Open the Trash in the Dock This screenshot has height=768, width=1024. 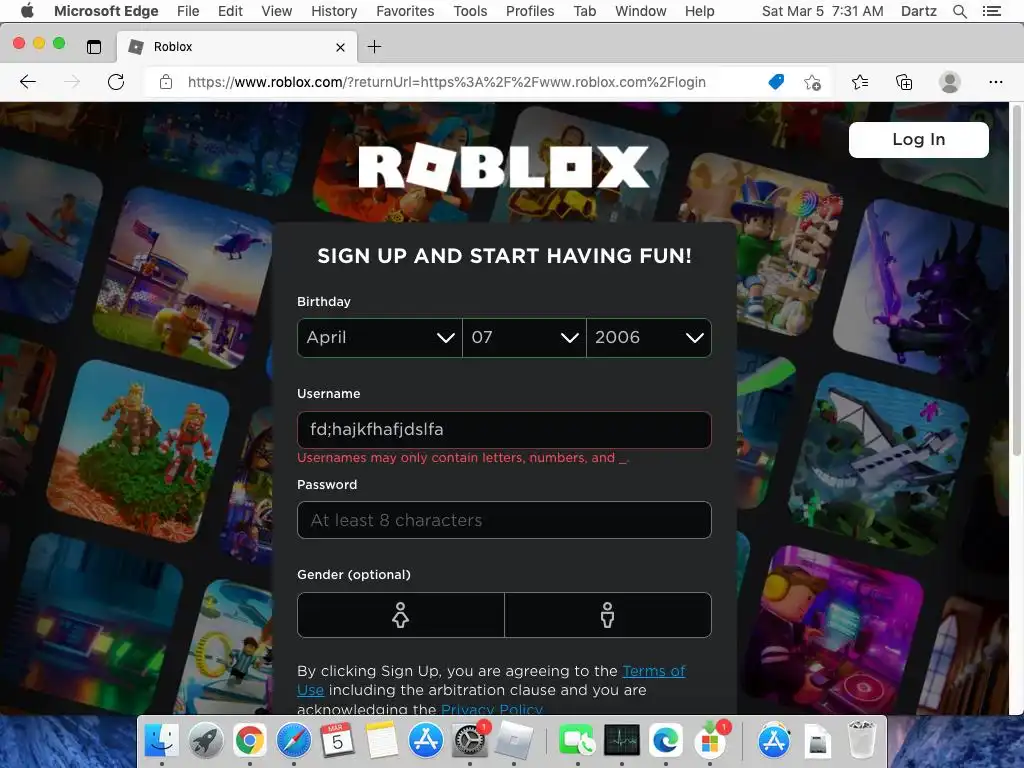click(x=862, y=741)
